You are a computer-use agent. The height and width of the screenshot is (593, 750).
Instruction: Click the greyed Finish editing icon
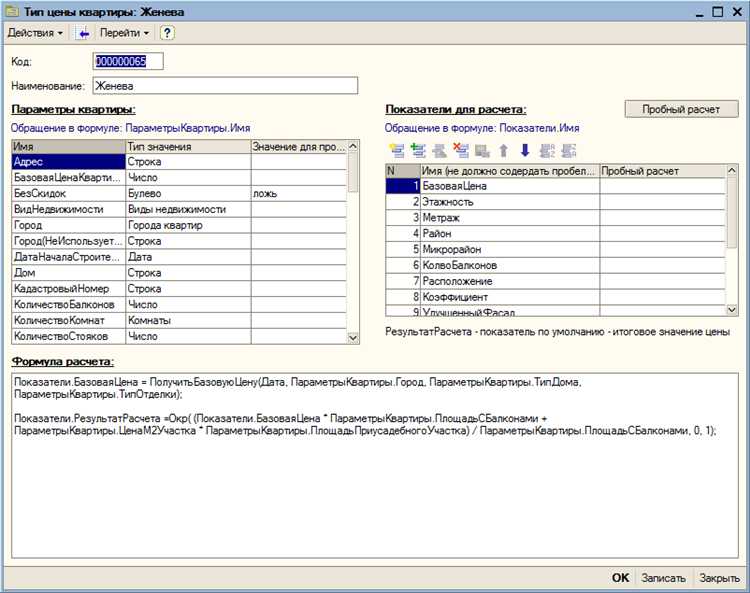pos(482,151)
